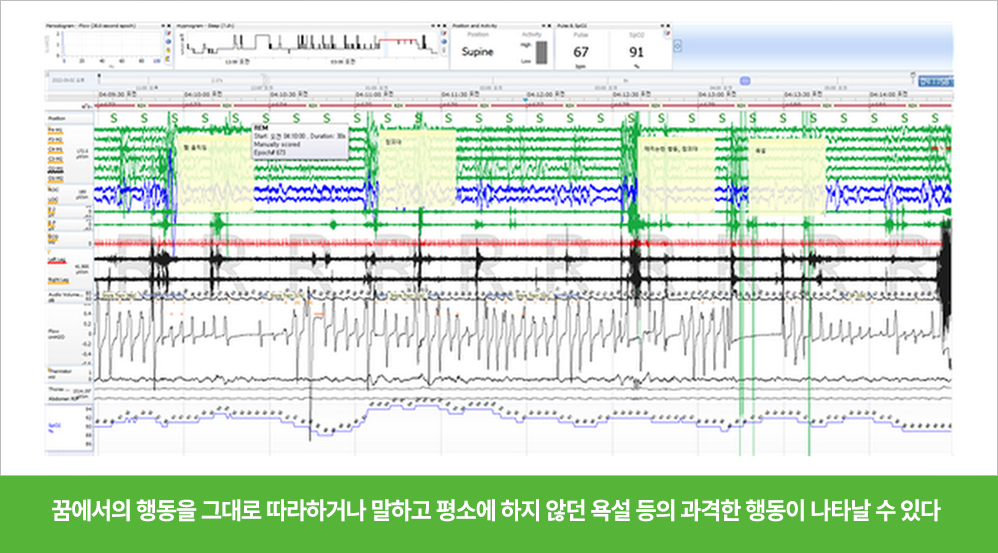The height and width of the screenshot is (553, 998).
Task: Select the Audio Volume channel label
Action: tap(65, 295)
